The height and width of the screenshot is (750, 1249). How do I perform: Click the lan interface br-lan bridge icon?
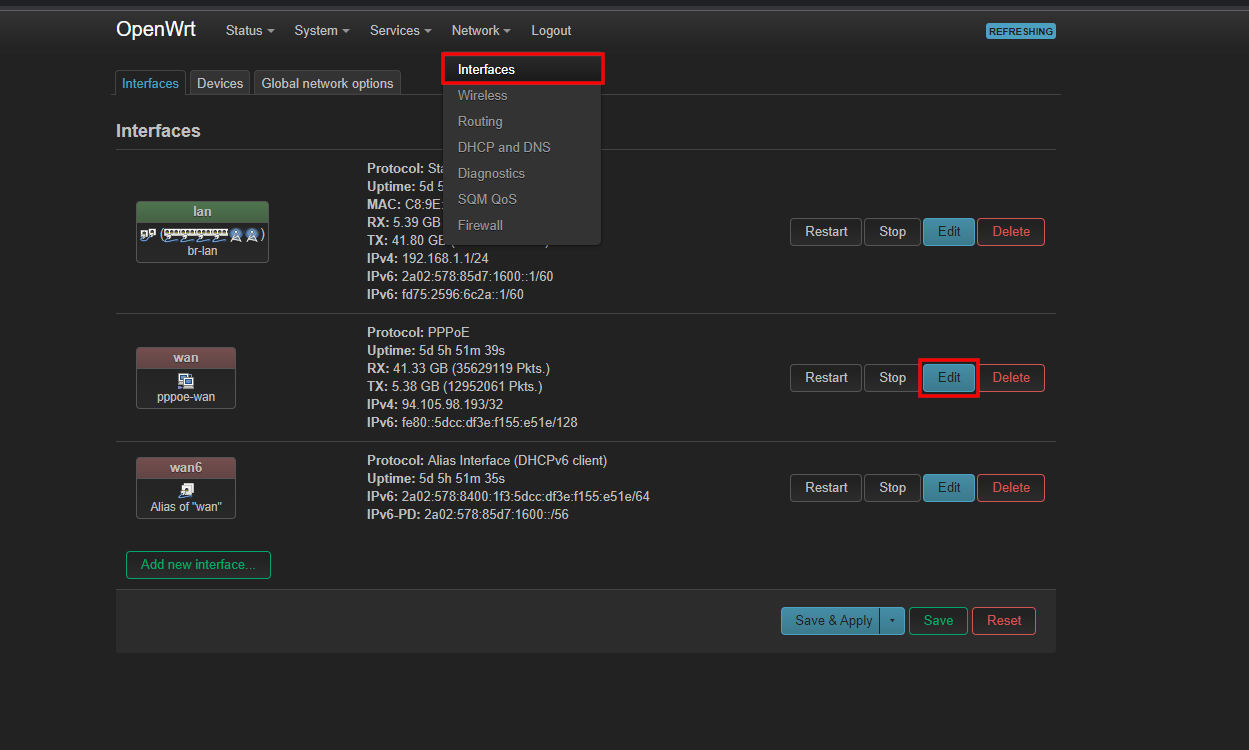point(202,234)
